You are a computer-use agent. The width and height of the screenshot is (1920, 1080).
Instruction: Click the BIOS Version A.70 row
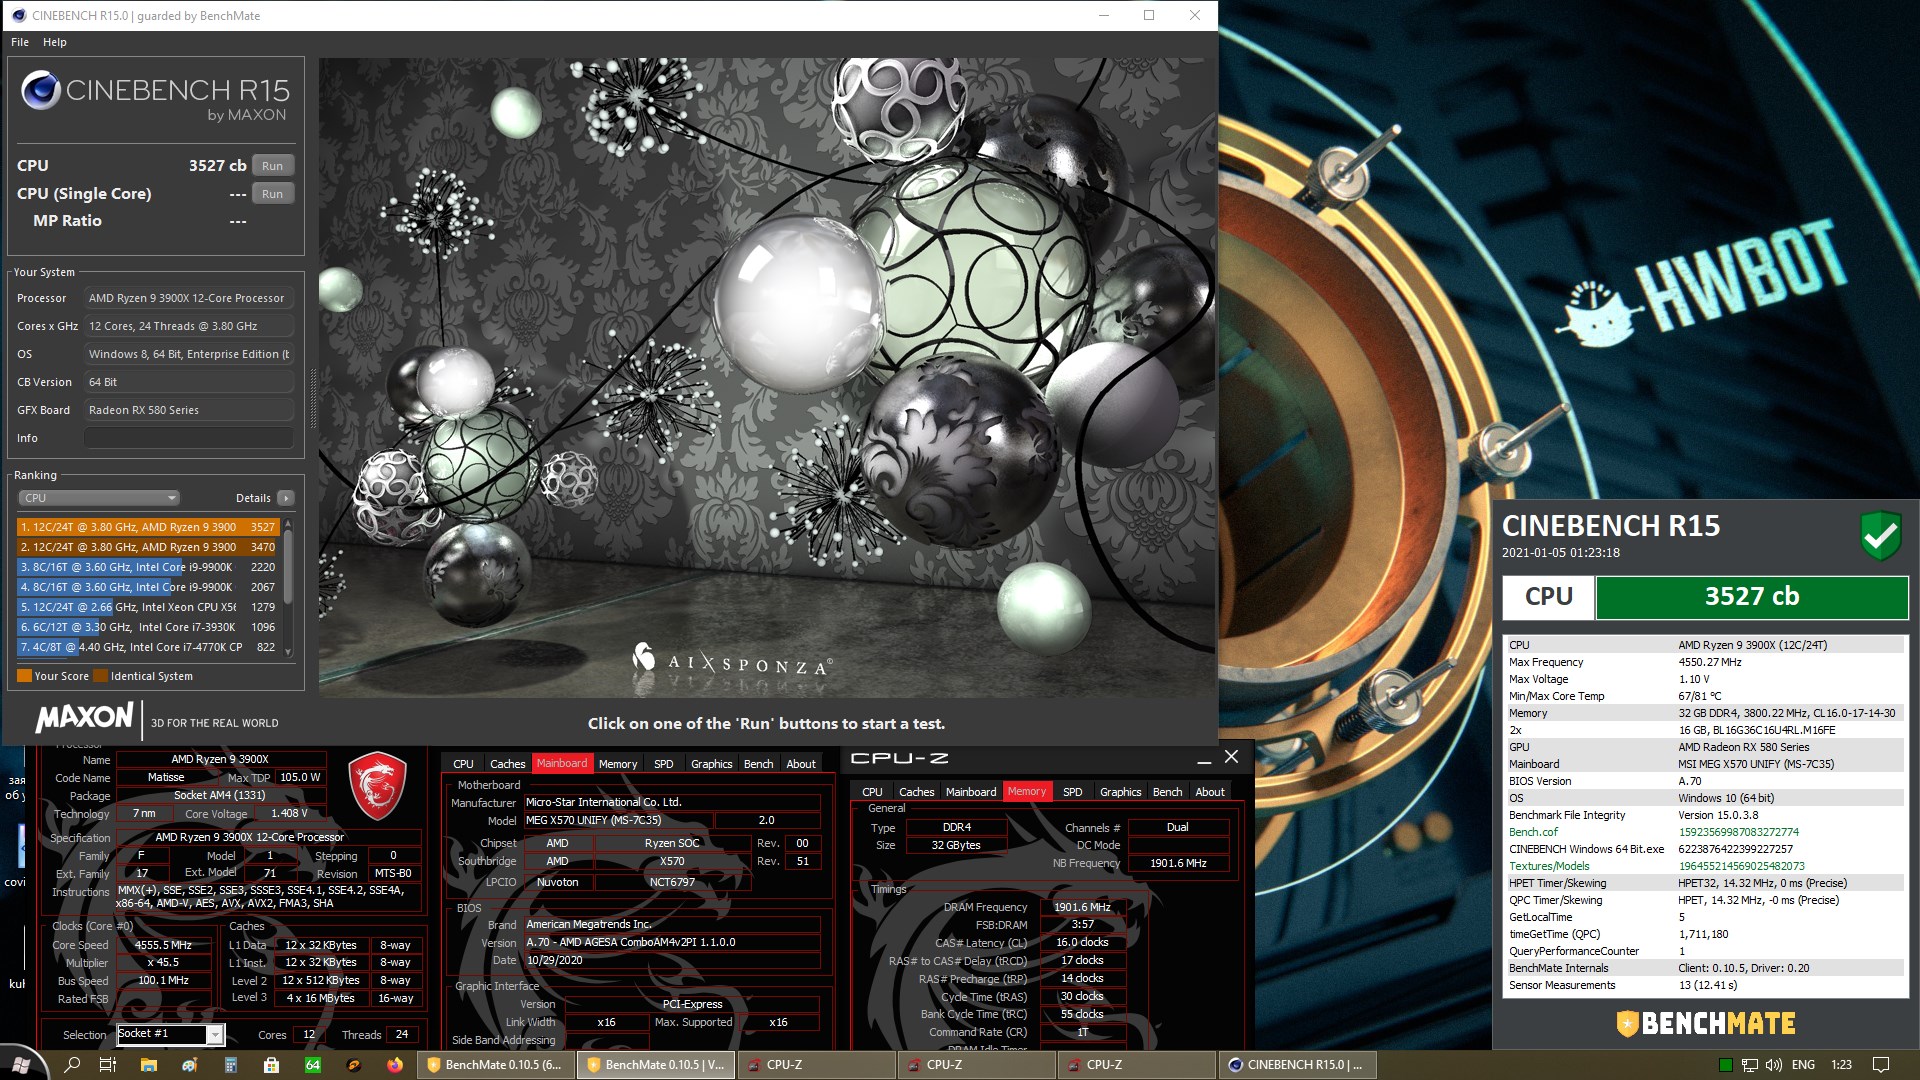coord(1706,781)
